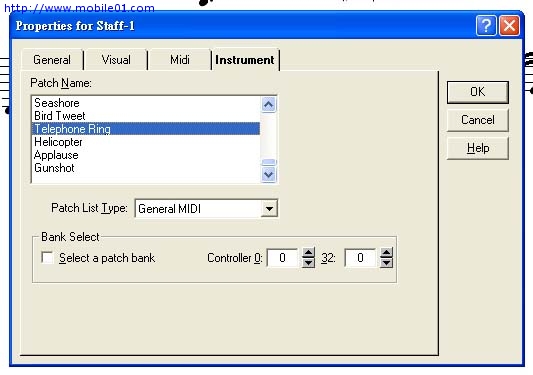
Task: Click patch list scroll down arrow
Action: point(269,175)
